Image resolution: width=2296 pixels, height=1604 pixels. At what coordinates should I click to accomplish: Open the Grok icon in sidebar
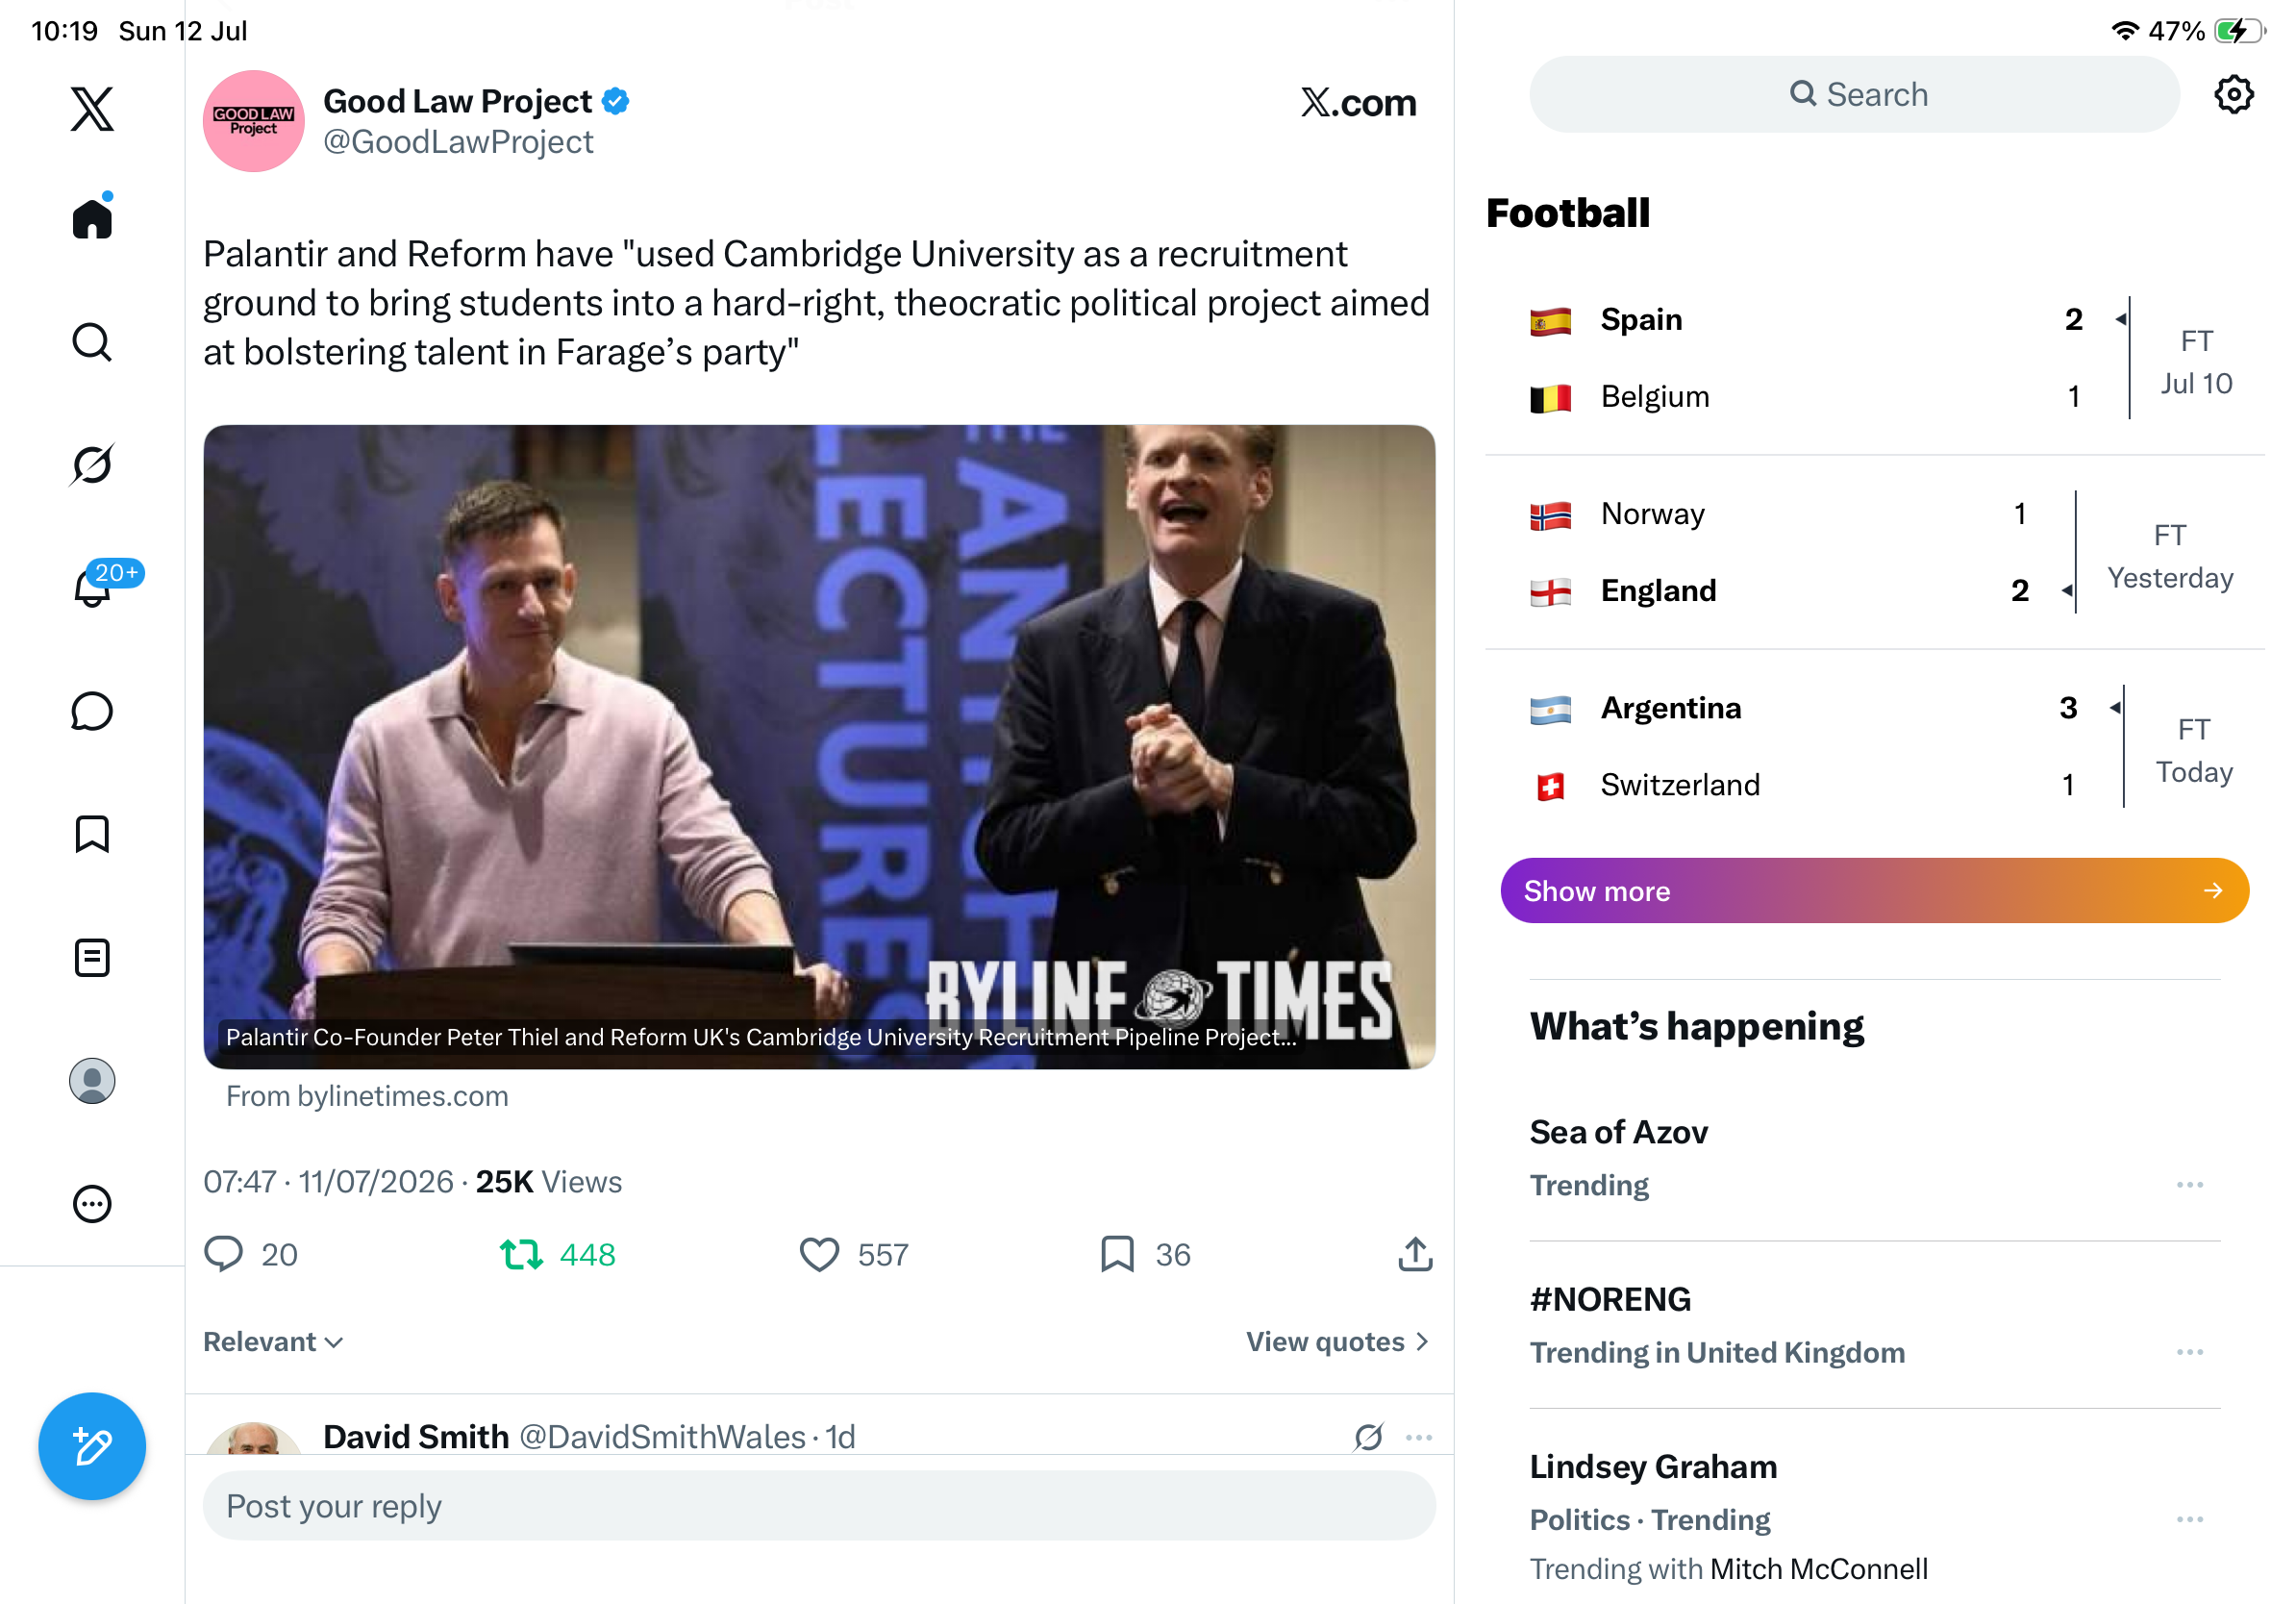[92, 464]
